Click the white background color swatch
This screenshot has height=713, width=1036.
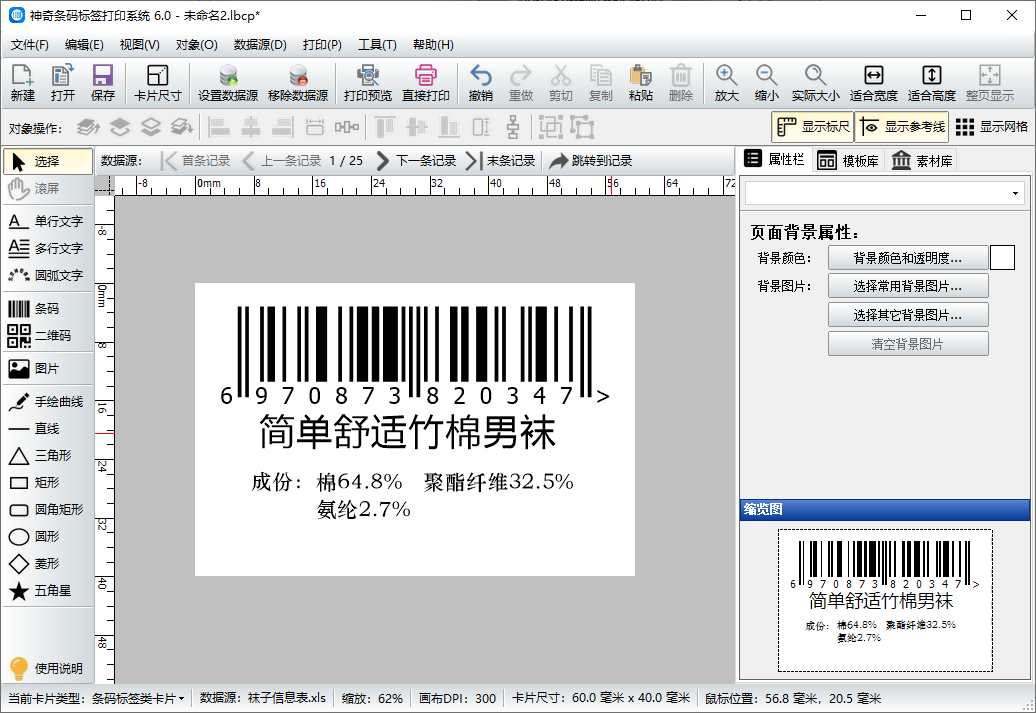pyautogui.click(x=1002, y=258)
